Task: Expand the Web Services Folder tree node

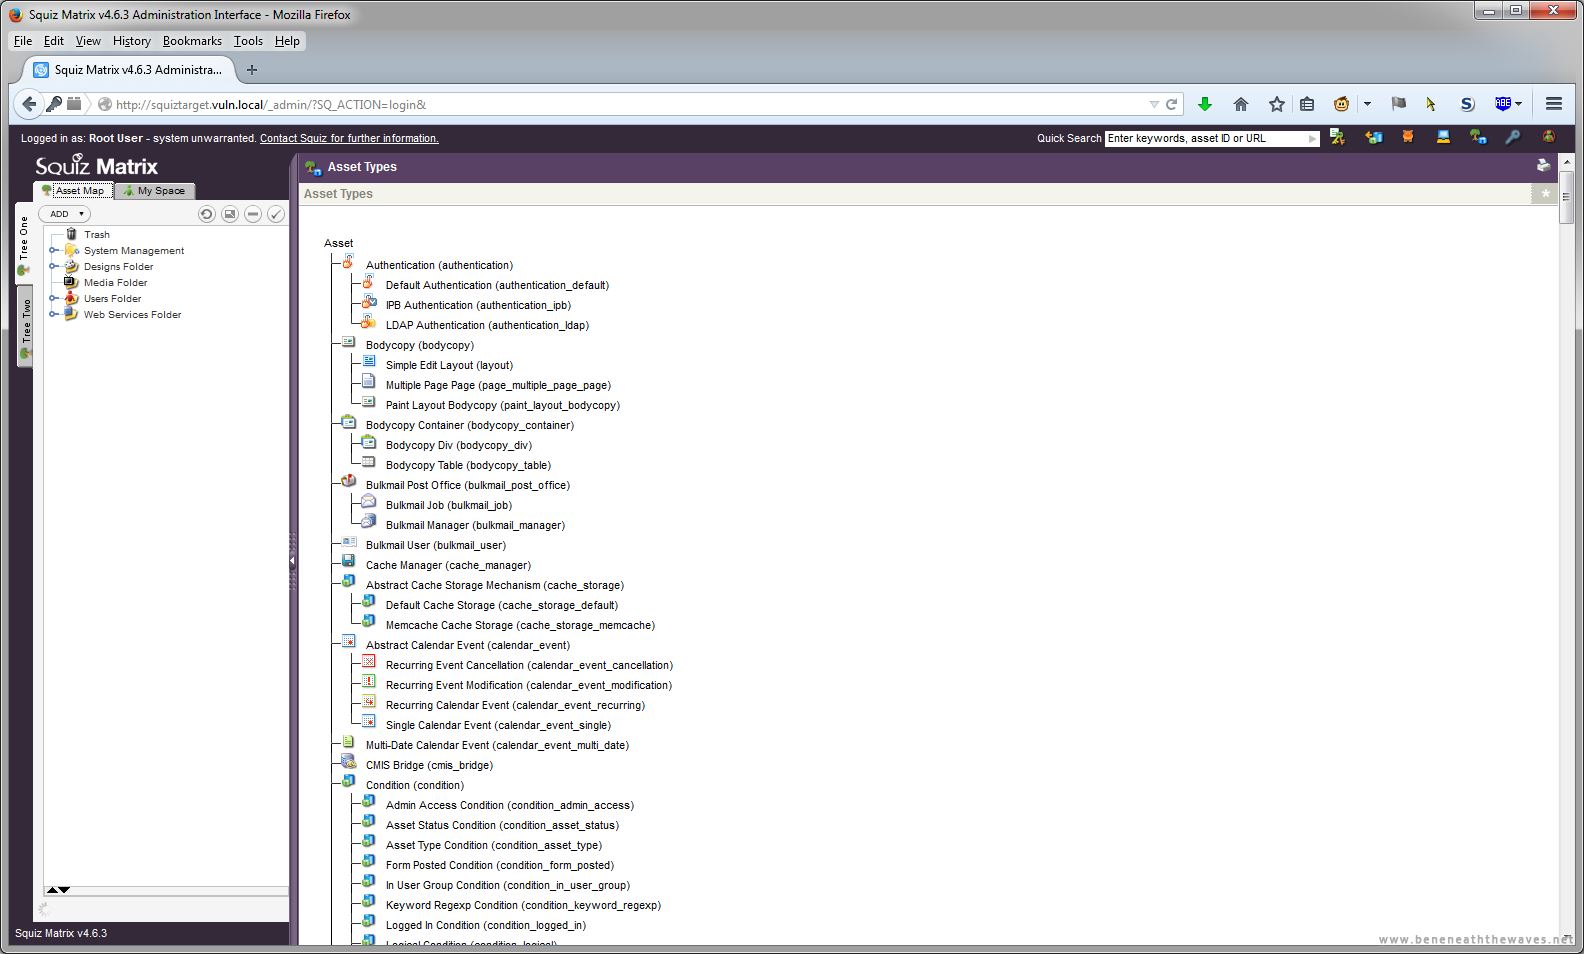Action: (54, 314)
